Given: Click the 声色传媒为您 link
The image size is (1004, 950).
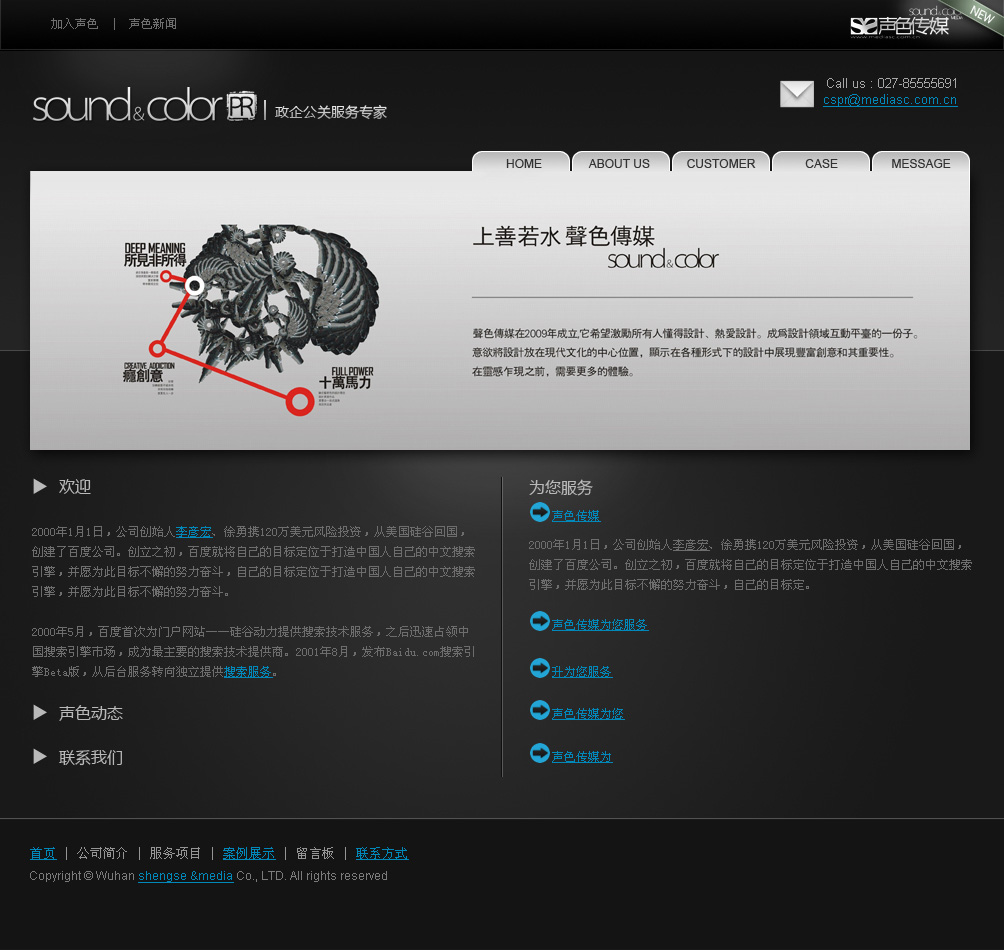Looking at the screenshot, I should [x=588, y=713].
